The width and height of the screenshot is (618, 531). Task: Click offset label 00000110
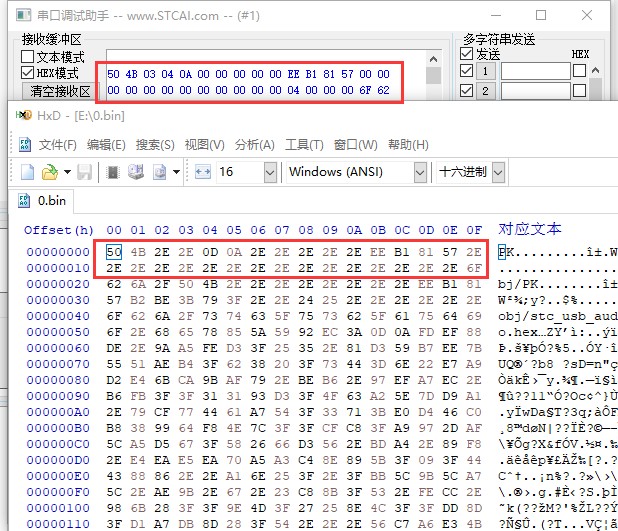click(58, 524)
